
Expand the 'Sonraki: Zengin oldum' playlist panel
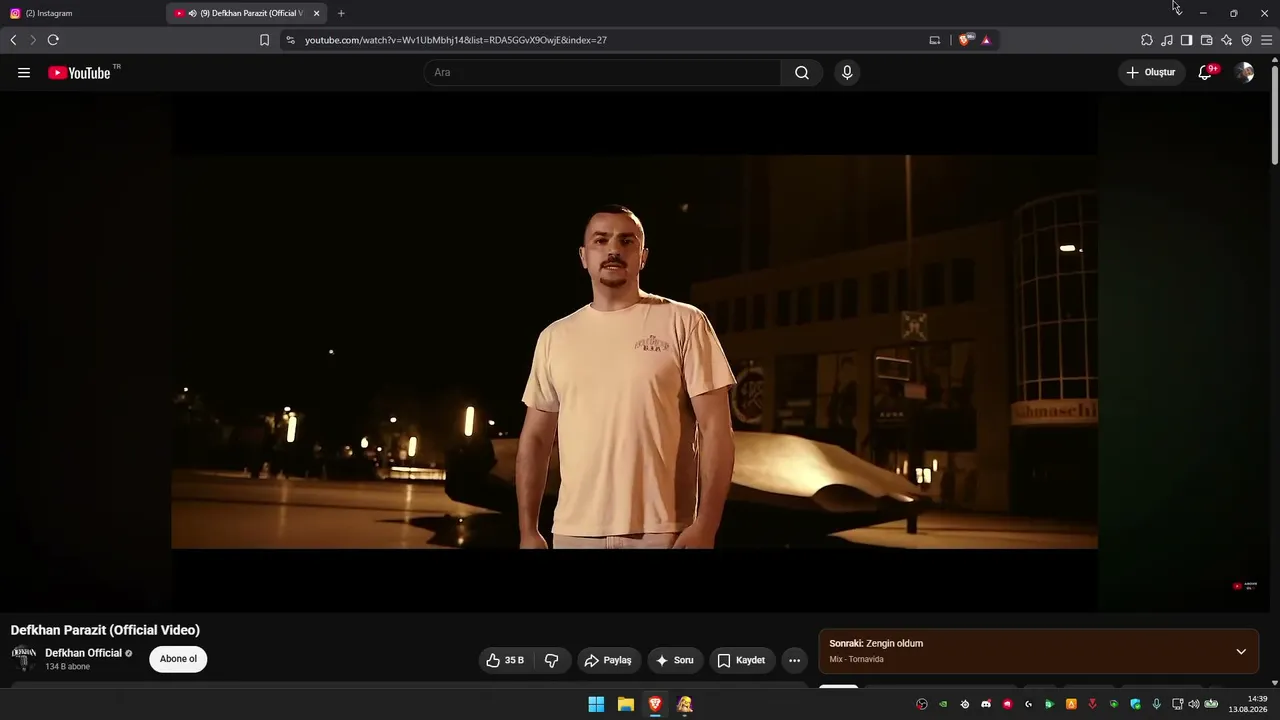(x=1241, y=652)
